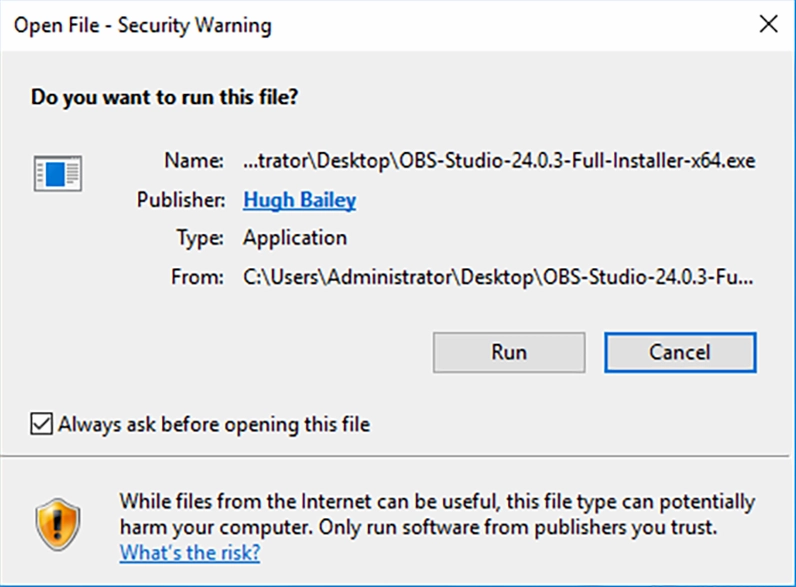796x587 pixels.
Task: Open the "What's the risk?" link
Action: [189, 552]
